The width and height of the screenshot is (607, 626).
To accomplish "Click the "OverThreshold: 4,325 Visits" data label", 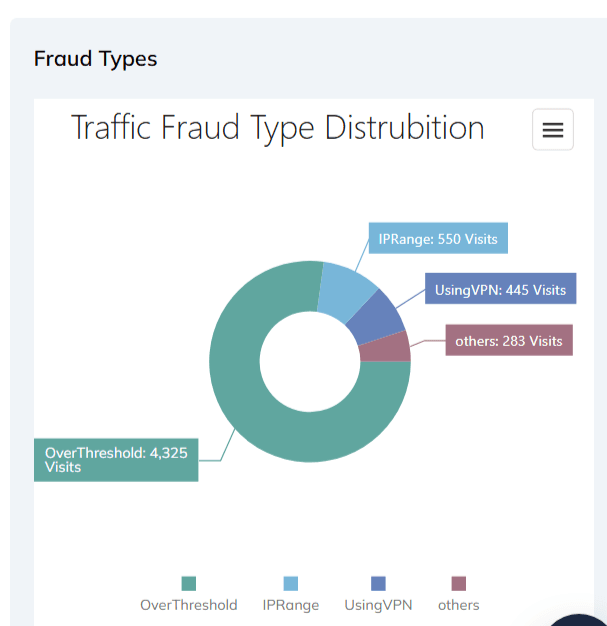I will 115,459.
